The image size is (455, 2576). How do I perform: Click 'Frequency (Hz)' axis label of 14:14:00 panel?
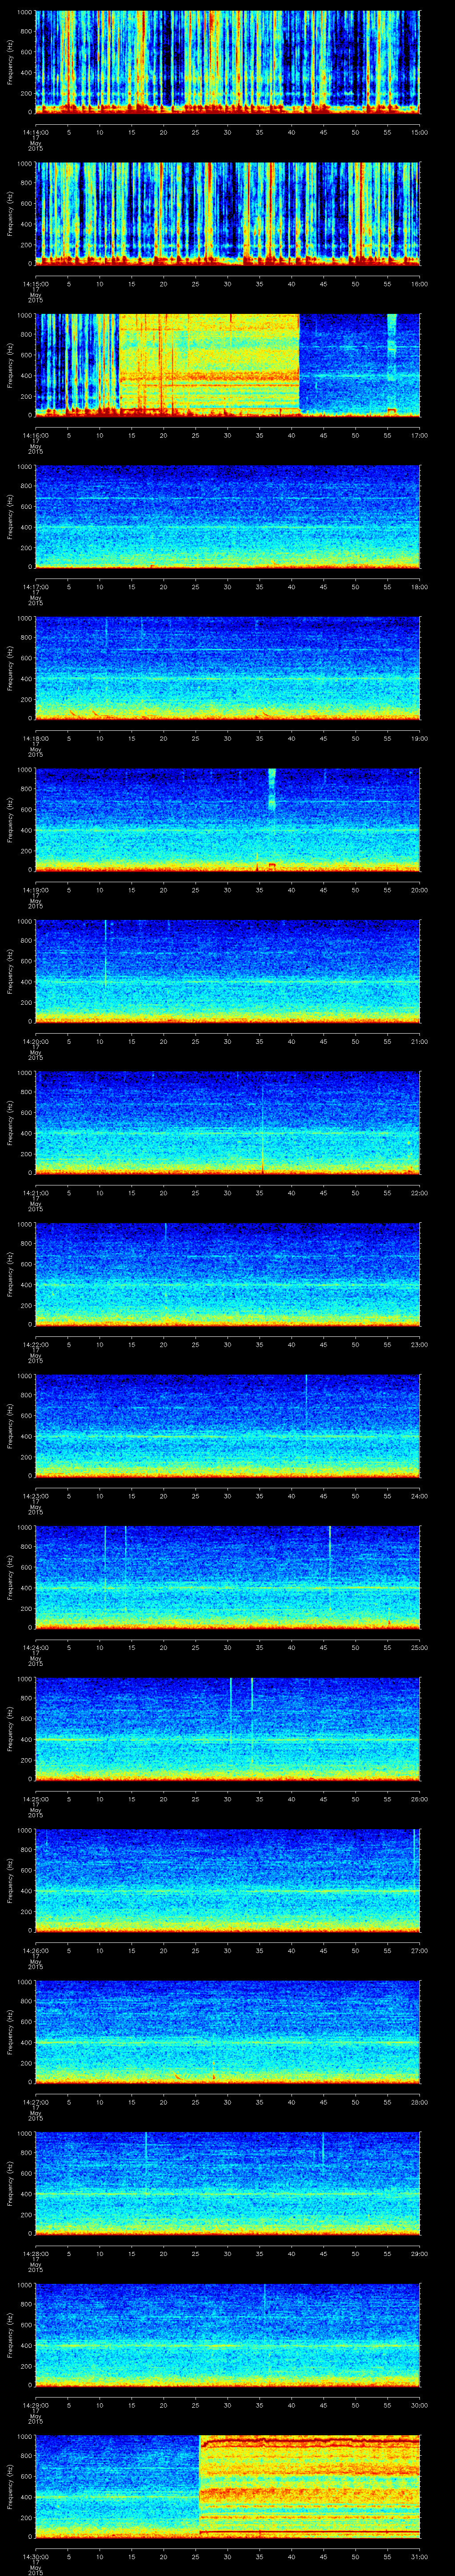point(10,62)
